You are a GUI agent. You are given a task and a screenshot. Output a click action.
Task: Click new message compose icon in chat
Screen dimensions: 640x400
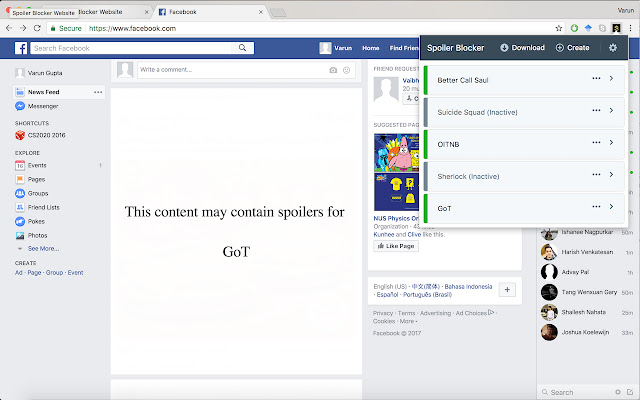(630, 392)
